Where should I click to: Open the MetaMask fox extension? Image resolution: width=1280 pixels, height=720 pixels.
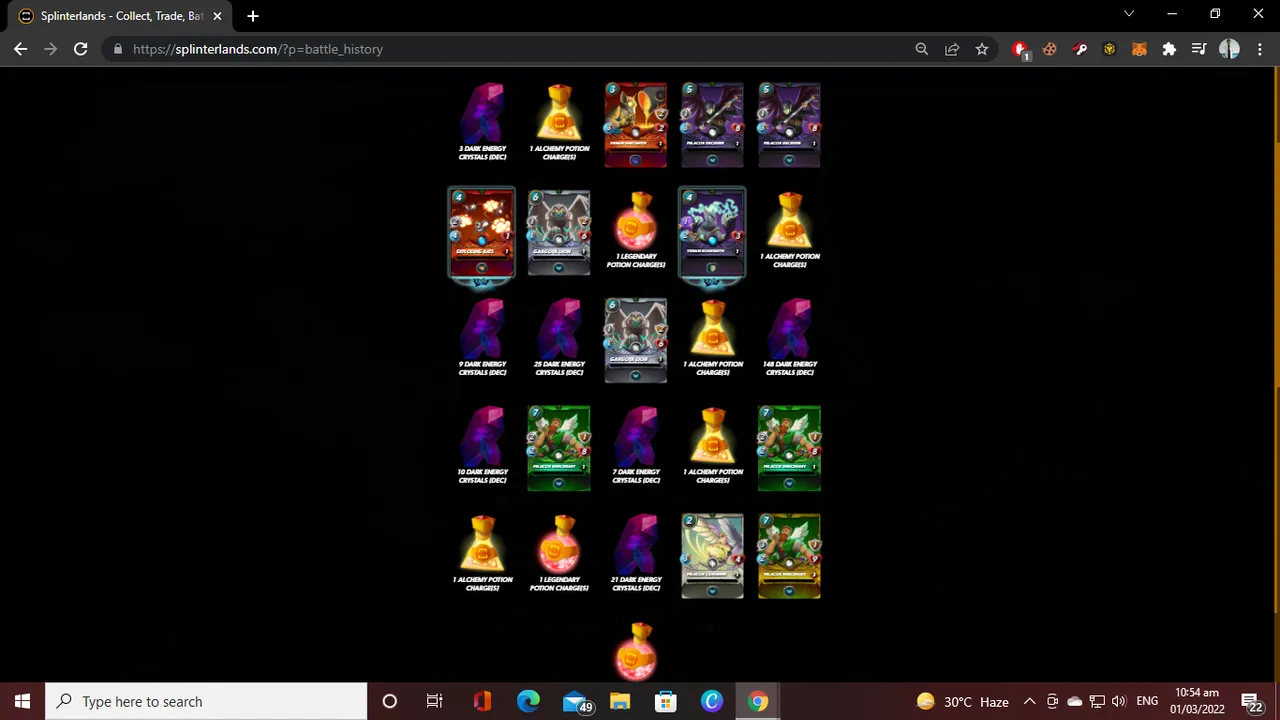point(1140,49)
